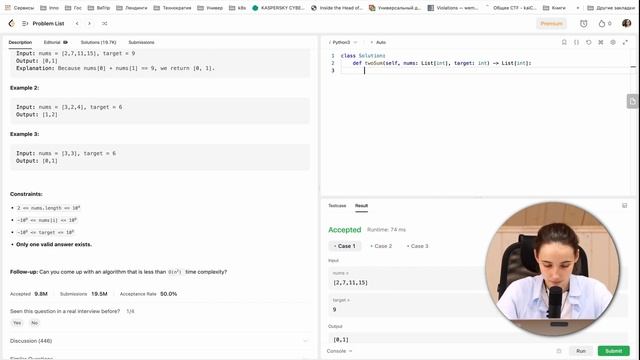This screenshot has height=360, width=640.
Task: Select Case 2 result
Action: click(x=381, y=246)
